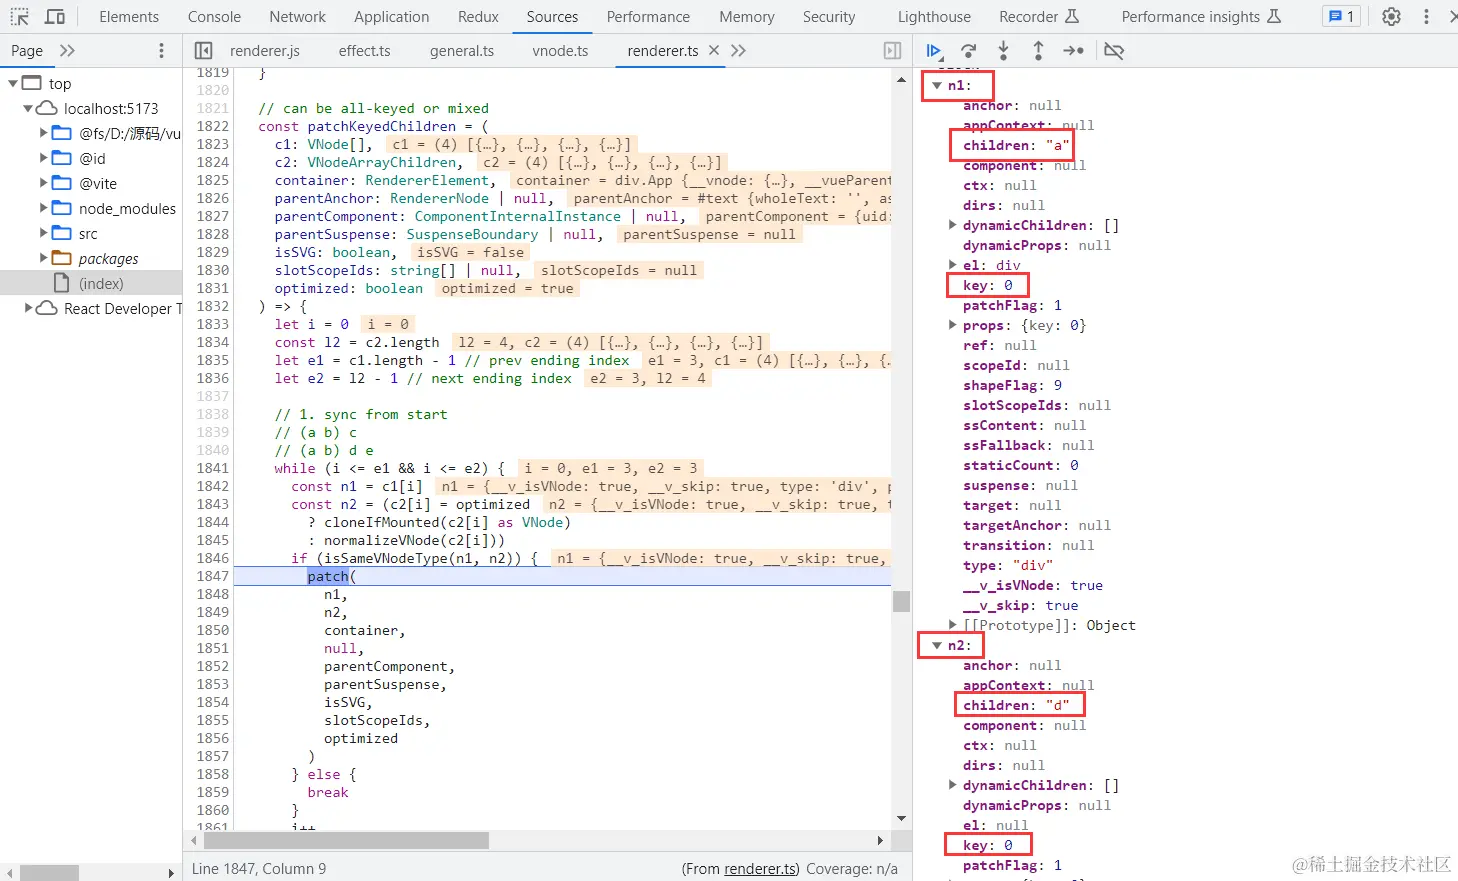Activate the inspect element picker icon

point(19,17)
